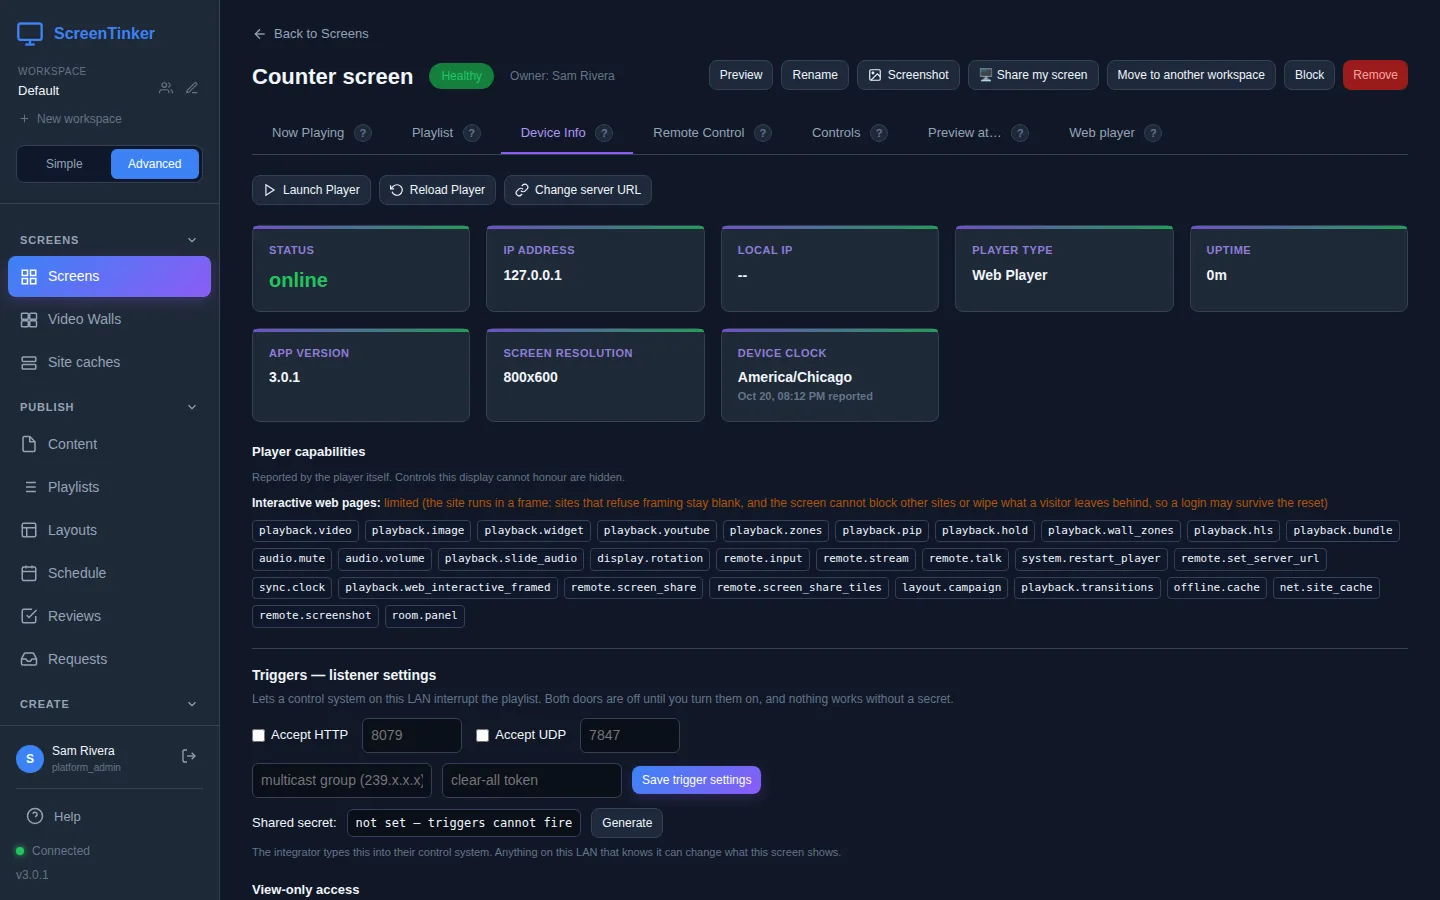Screen dimensions: 1440x900
Task: Collapse the CREATE section chevron
Action: pos(192,704)
